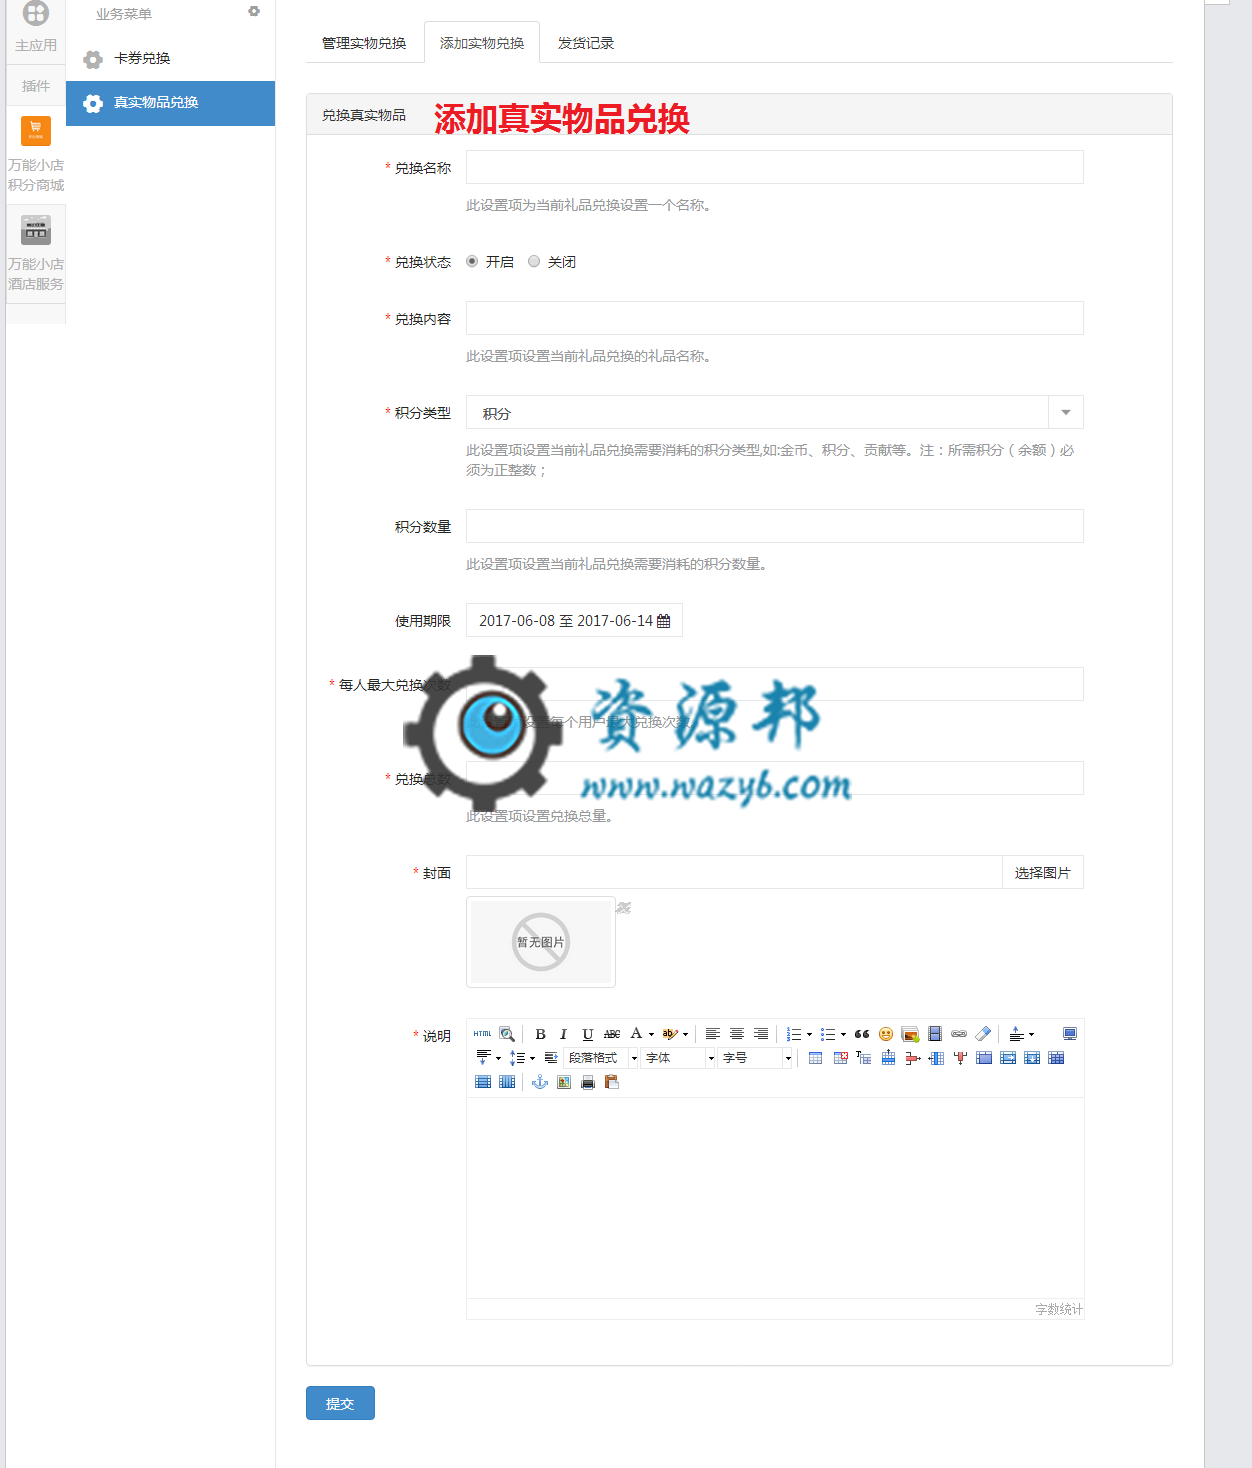Switch to 添加实物兑换 tab
This screenshot has height=1468, width=1252.
coord(482,43)
